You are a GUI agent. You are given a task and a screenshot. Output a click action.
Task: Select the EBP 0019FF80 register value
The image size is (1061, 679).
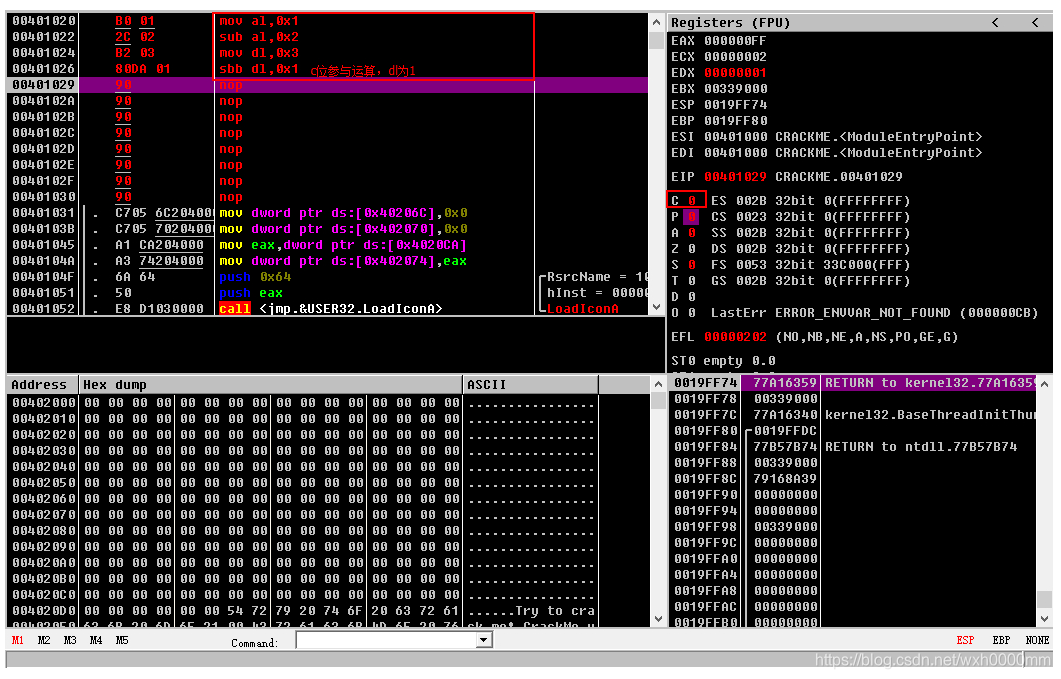coord(735,121)
